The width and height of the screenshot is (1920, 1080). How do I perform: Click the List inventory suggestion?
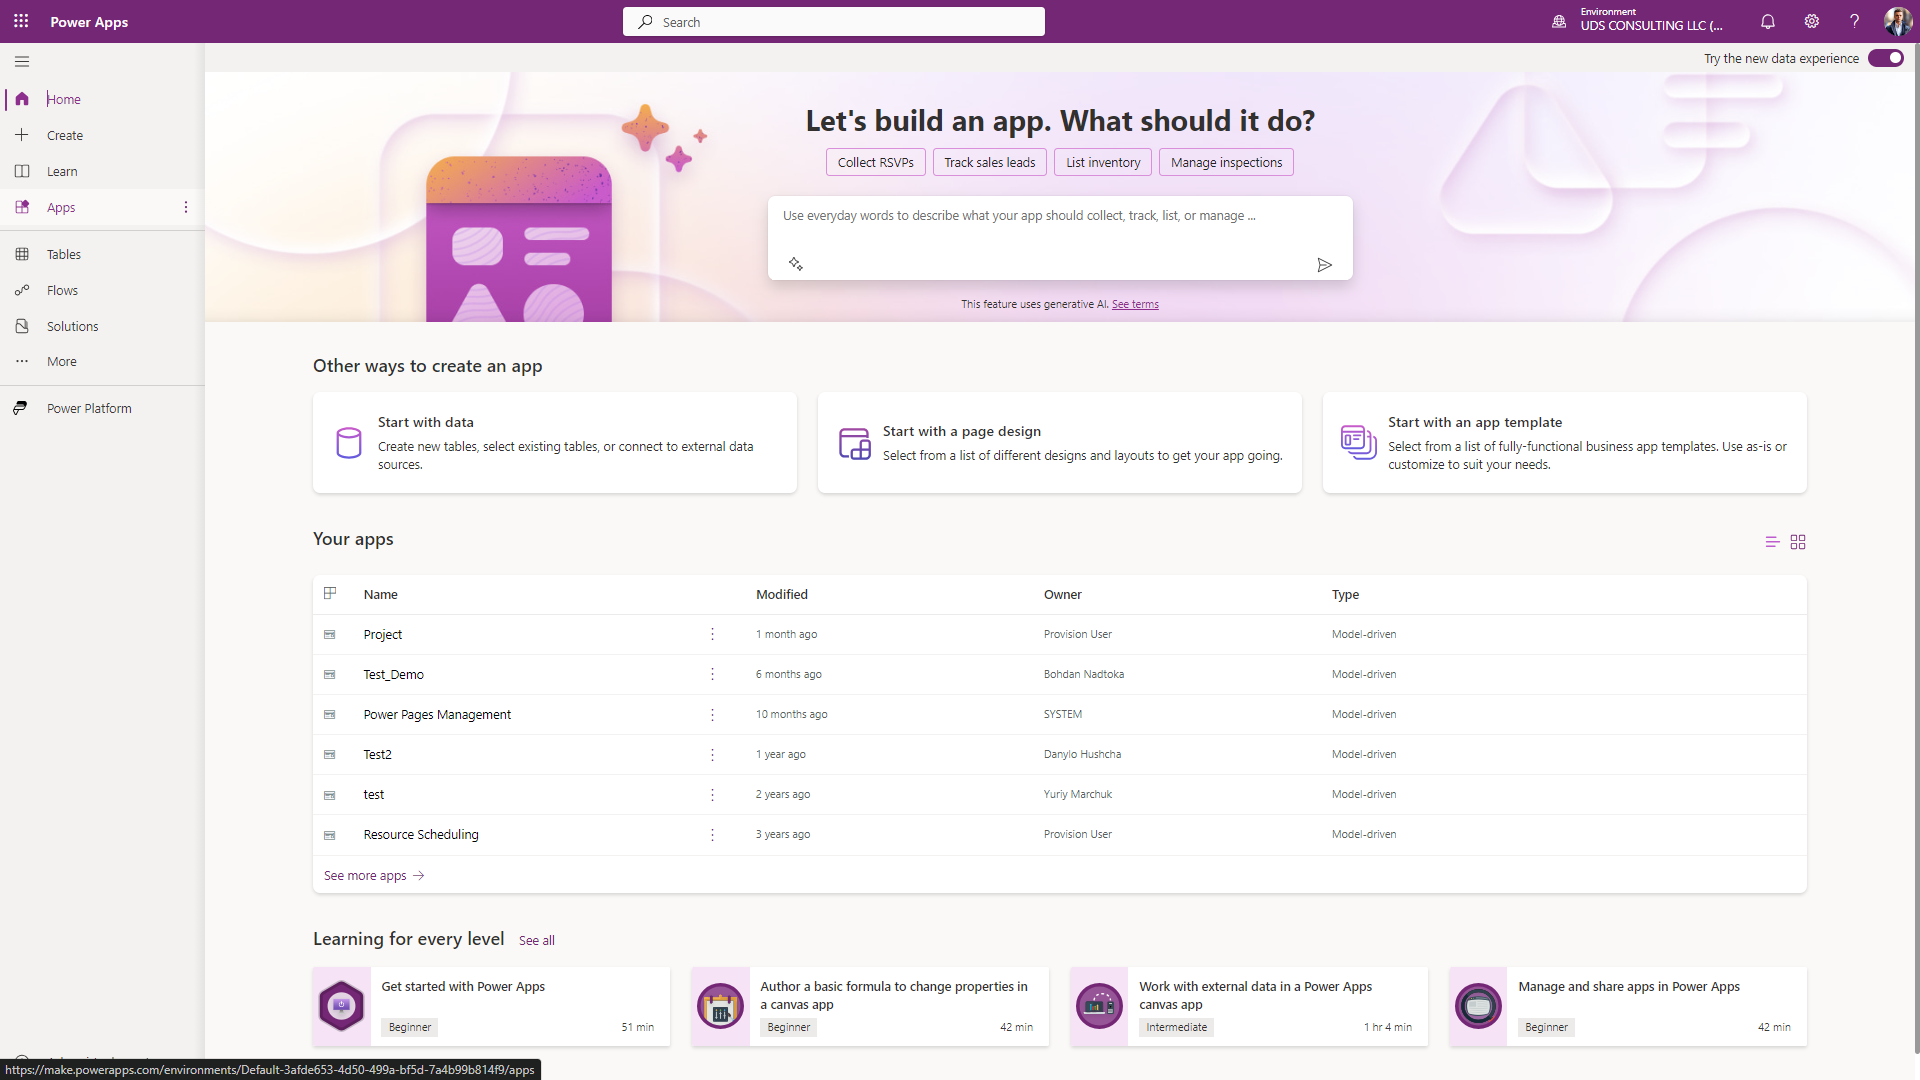(1103, 162)
